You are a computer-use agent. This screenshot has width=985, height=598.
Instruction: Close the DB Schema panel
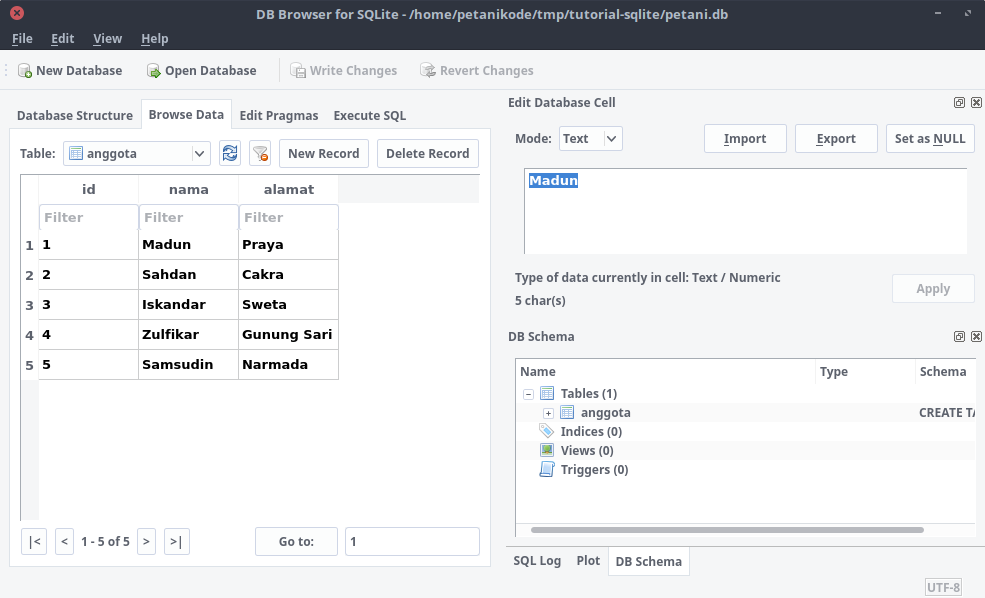click(x=976, y=337)
